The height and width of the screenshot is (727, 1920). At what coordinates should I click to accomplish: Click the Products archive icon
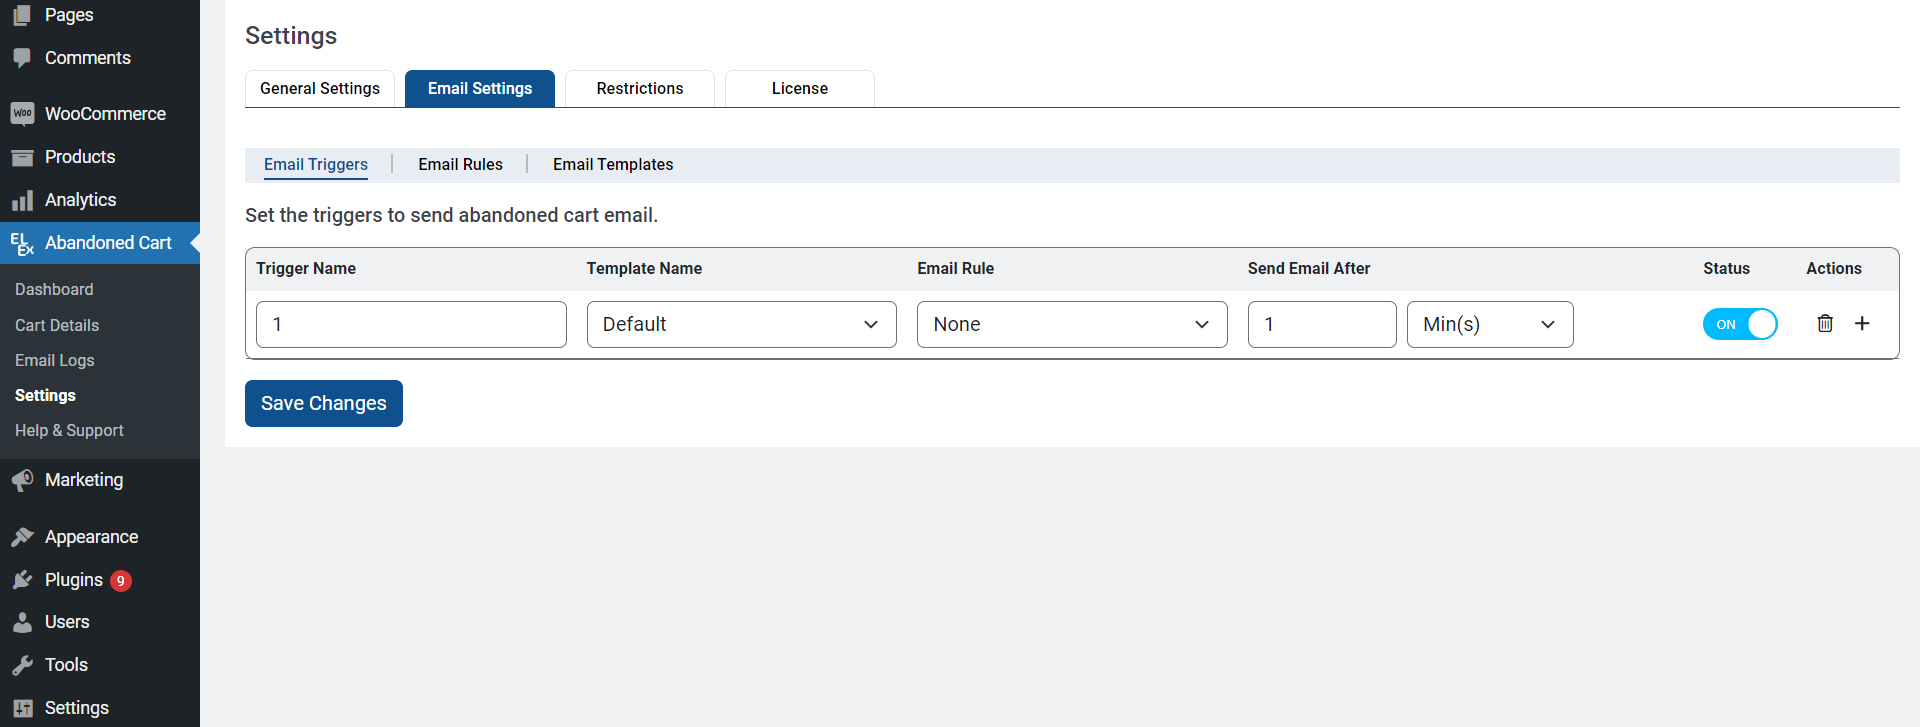pos(22,157)
